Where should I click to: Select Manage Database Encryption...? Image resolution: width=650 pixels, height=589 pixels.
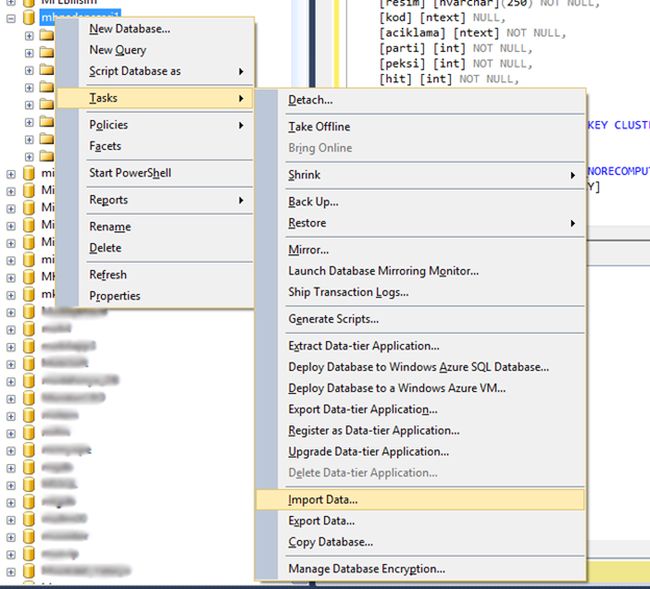coord(420,569)
